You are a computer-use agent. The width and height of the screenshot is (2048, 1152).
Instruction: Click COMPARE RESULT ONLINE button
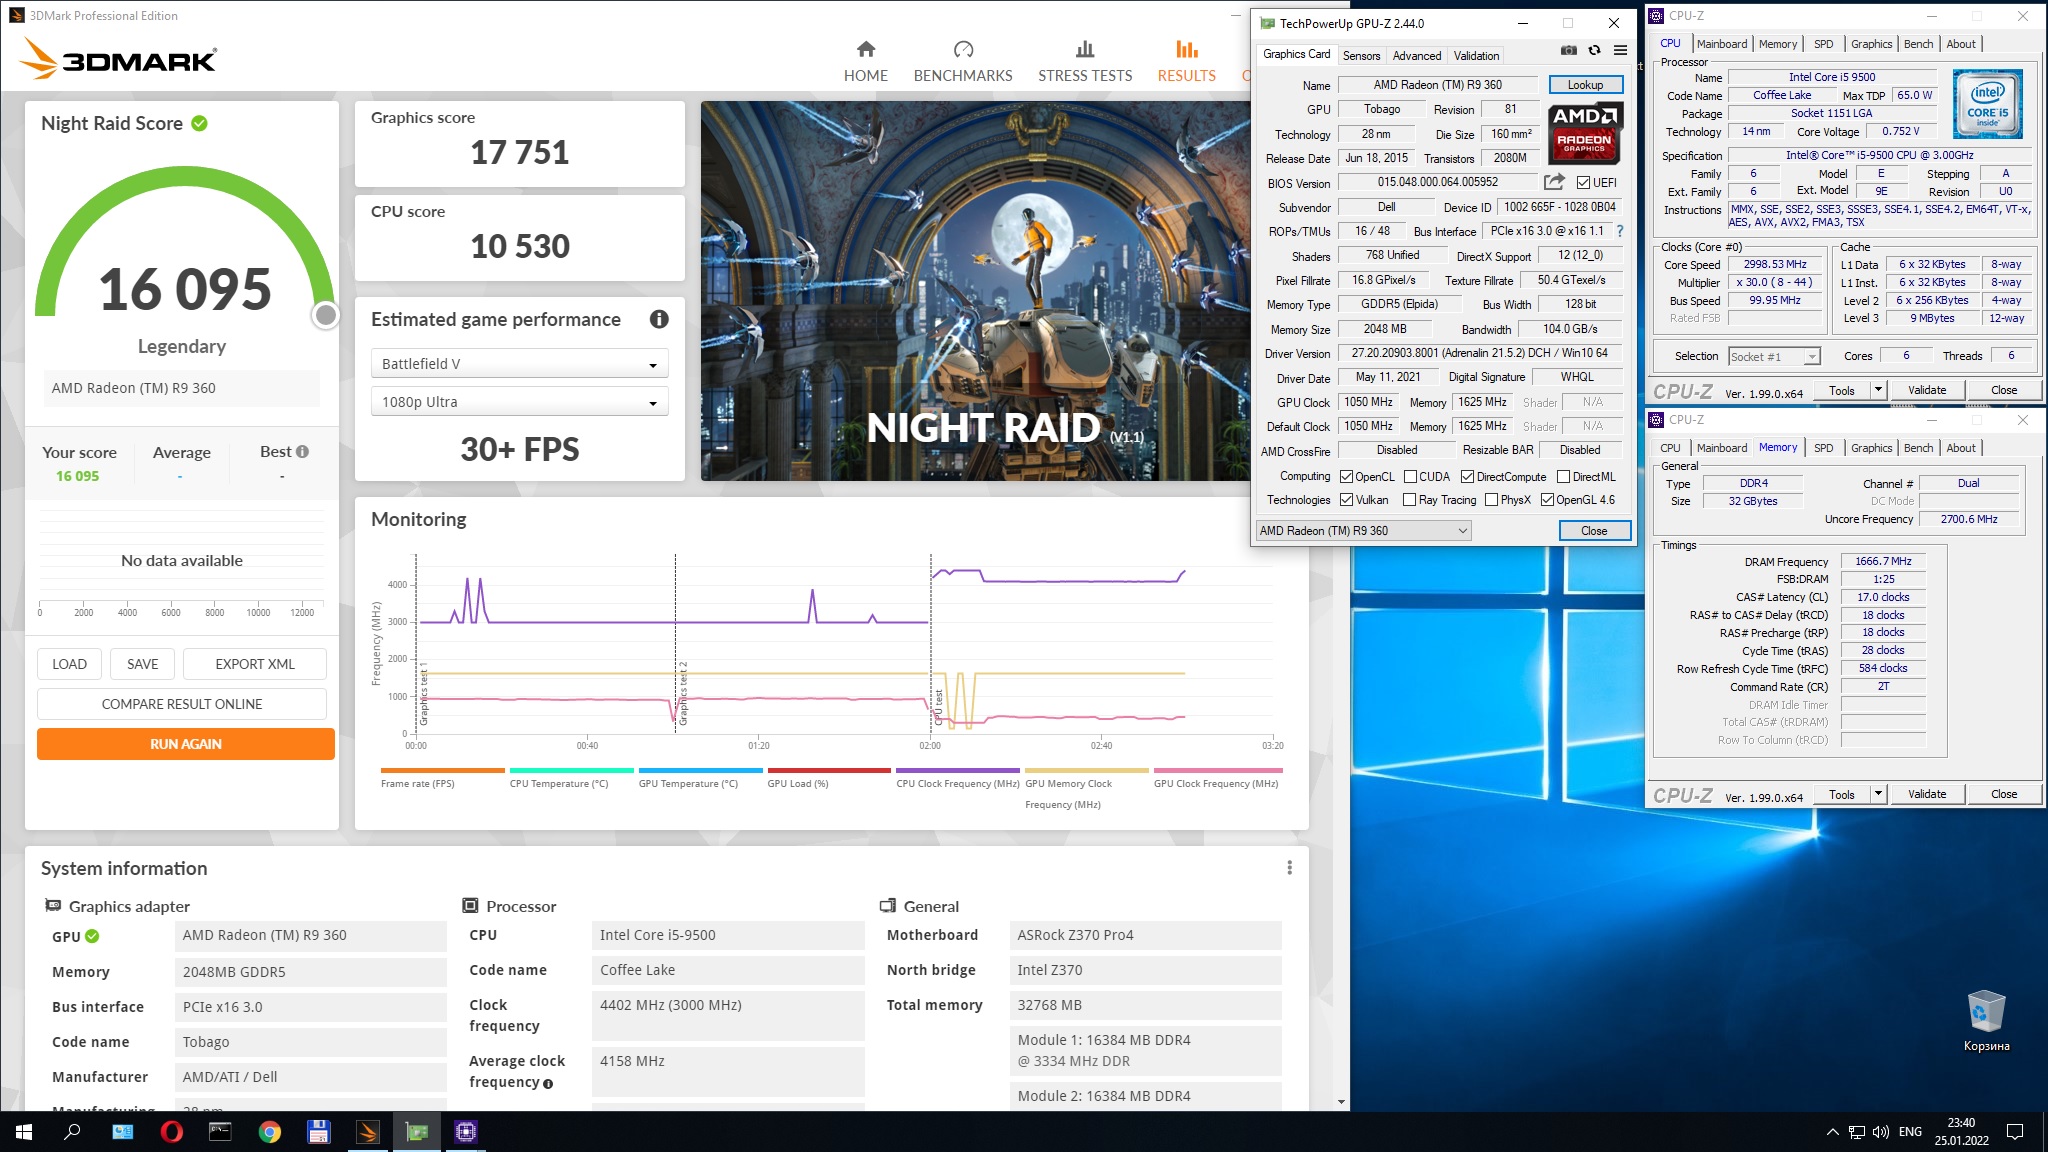point(182,704)
